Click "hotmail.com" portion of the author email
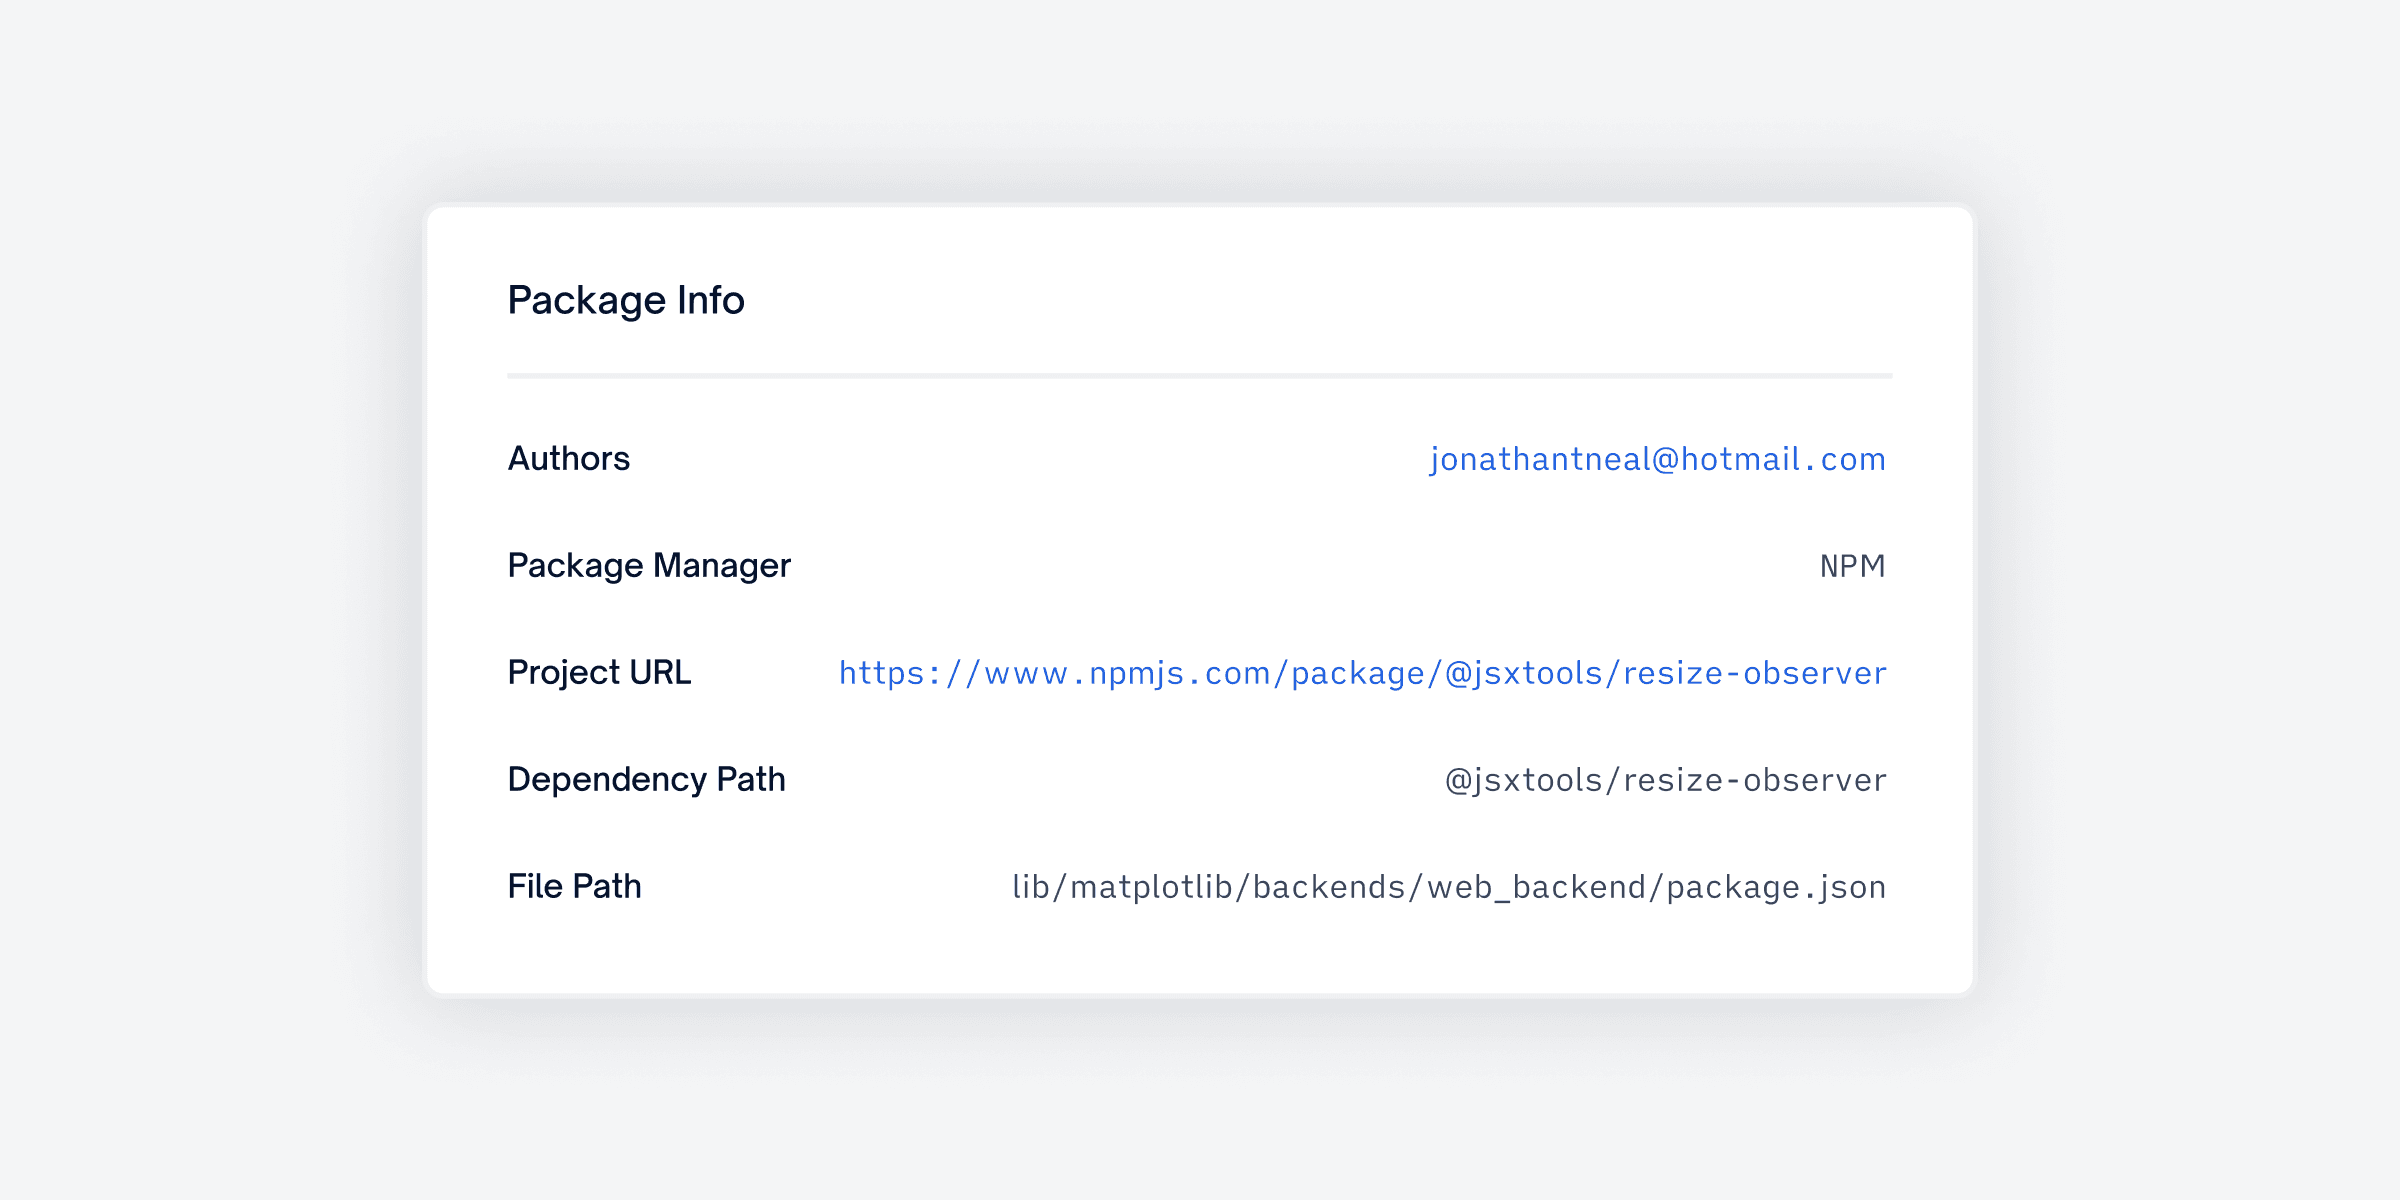The image size is (2400, 1200). click(1783, 459)
